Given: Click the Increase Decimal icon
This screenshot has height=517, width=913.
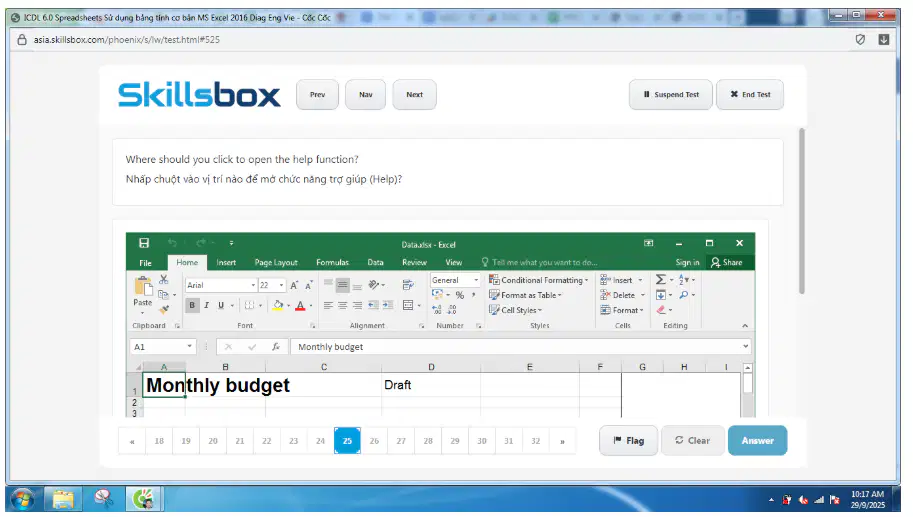Looking at the screenshot, I should (x=437, y=310).
